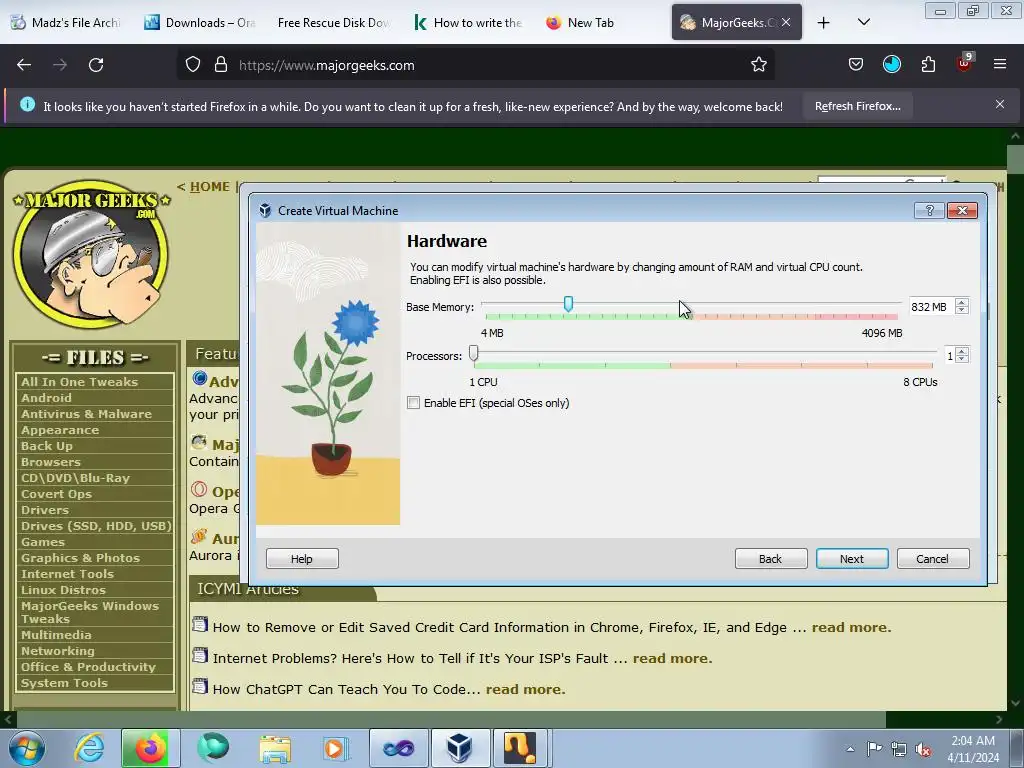
Task: Increase Base Memory with the up stepper
Action: [x=961, y=302]
